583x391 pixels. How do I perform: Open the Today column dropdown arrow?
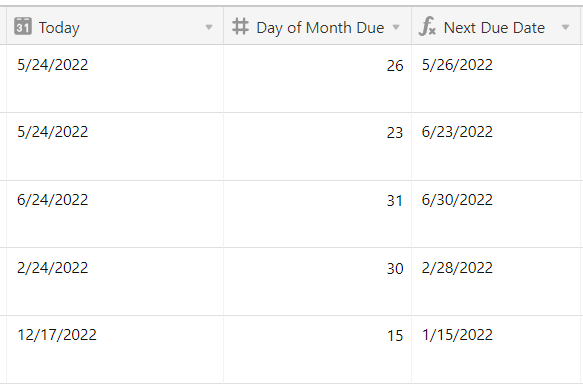pos(209,27)
